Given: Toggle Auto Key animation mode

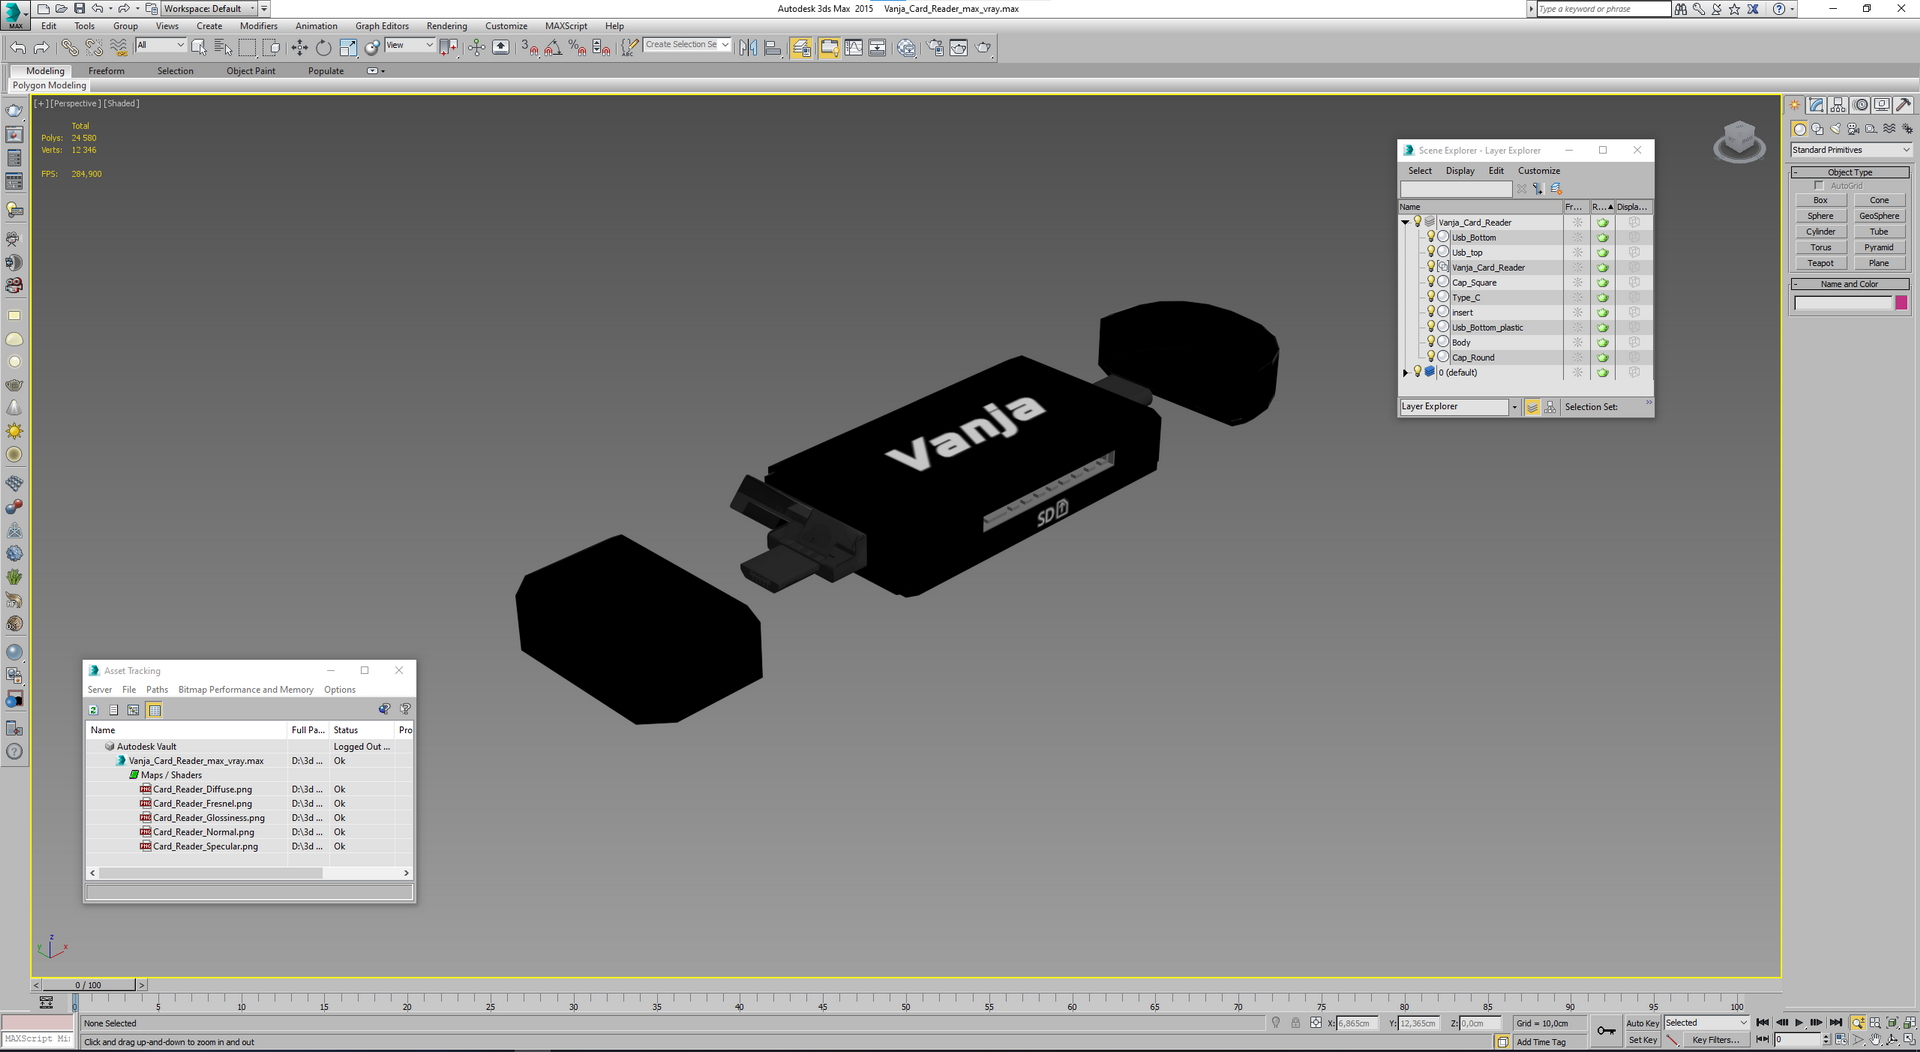Looking at the screenshot, I should (1642, 1023).
